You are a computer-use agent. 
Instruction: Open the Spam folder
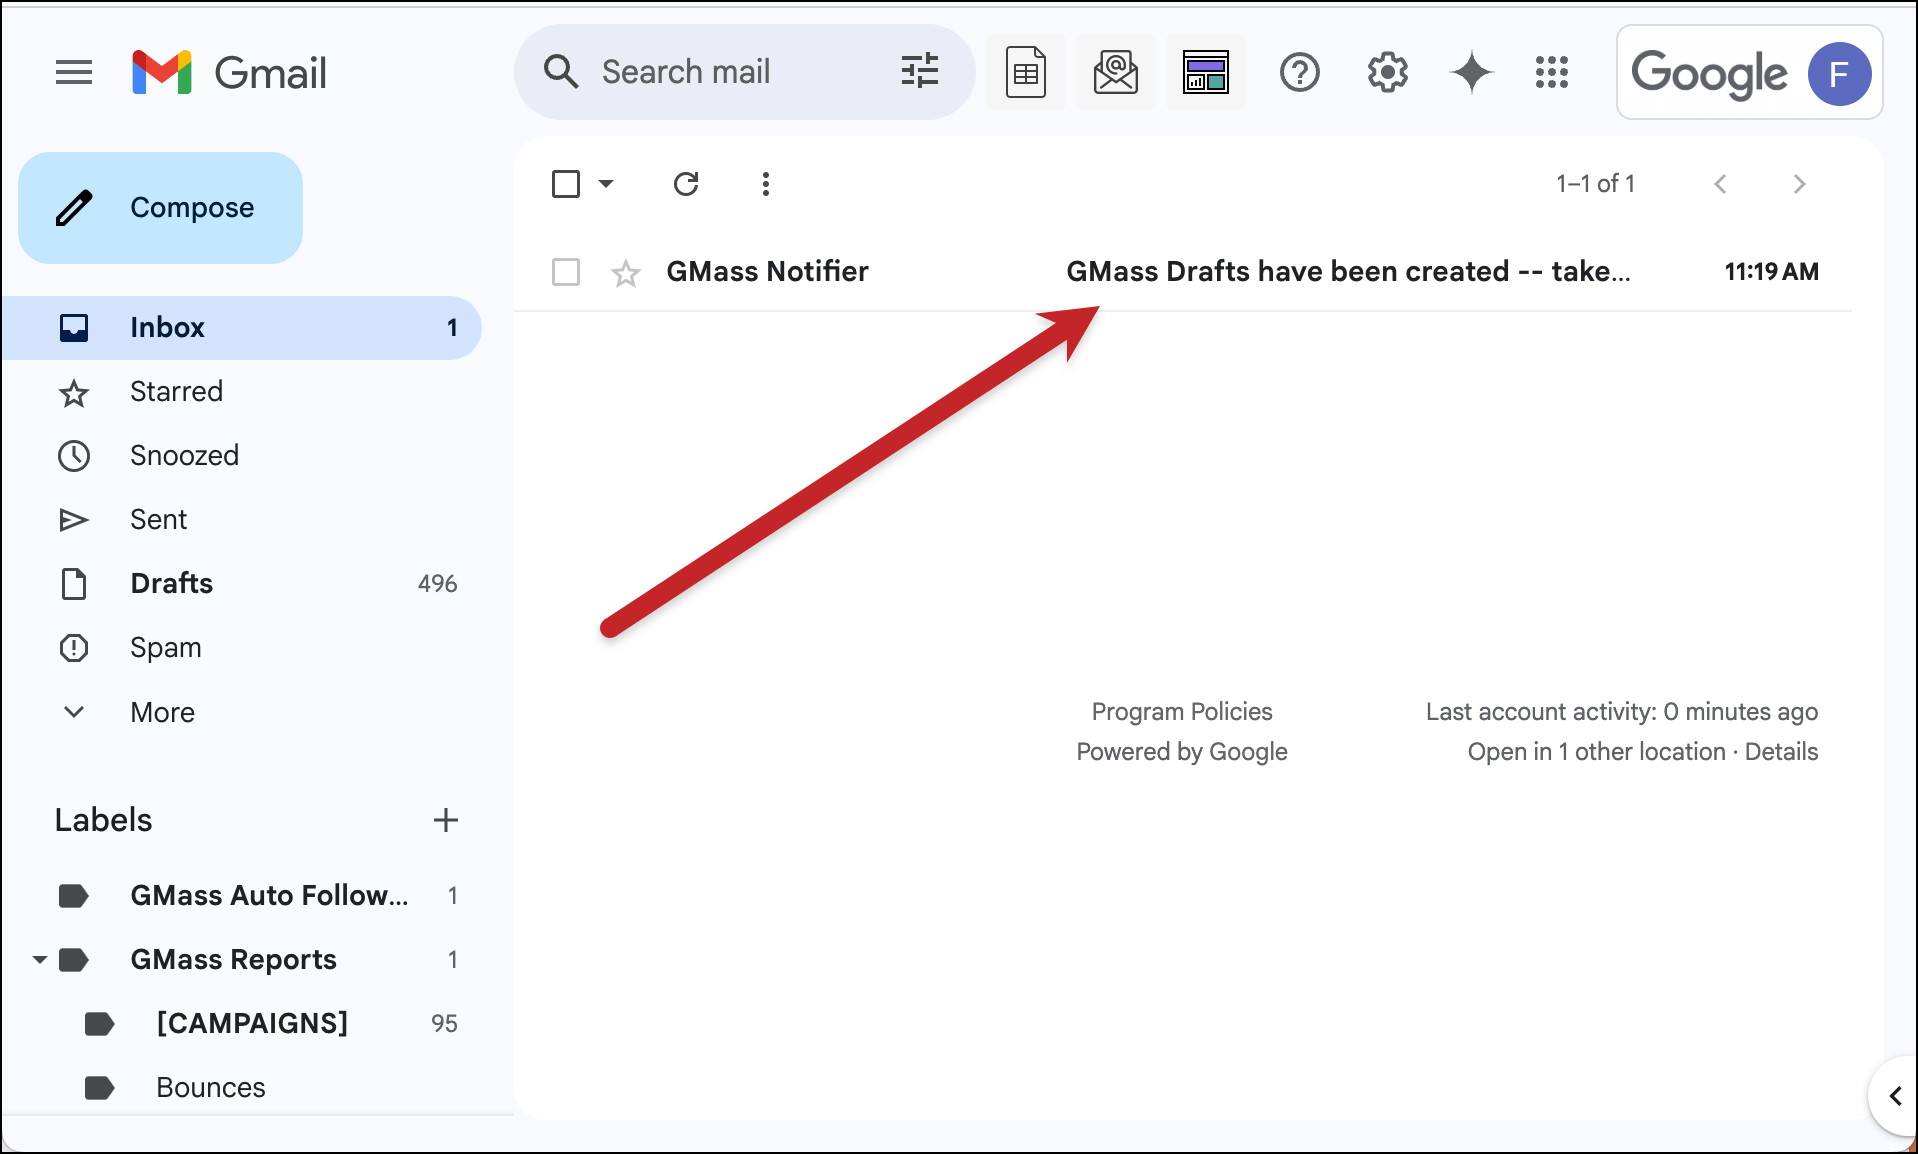[x=242, y=648]
